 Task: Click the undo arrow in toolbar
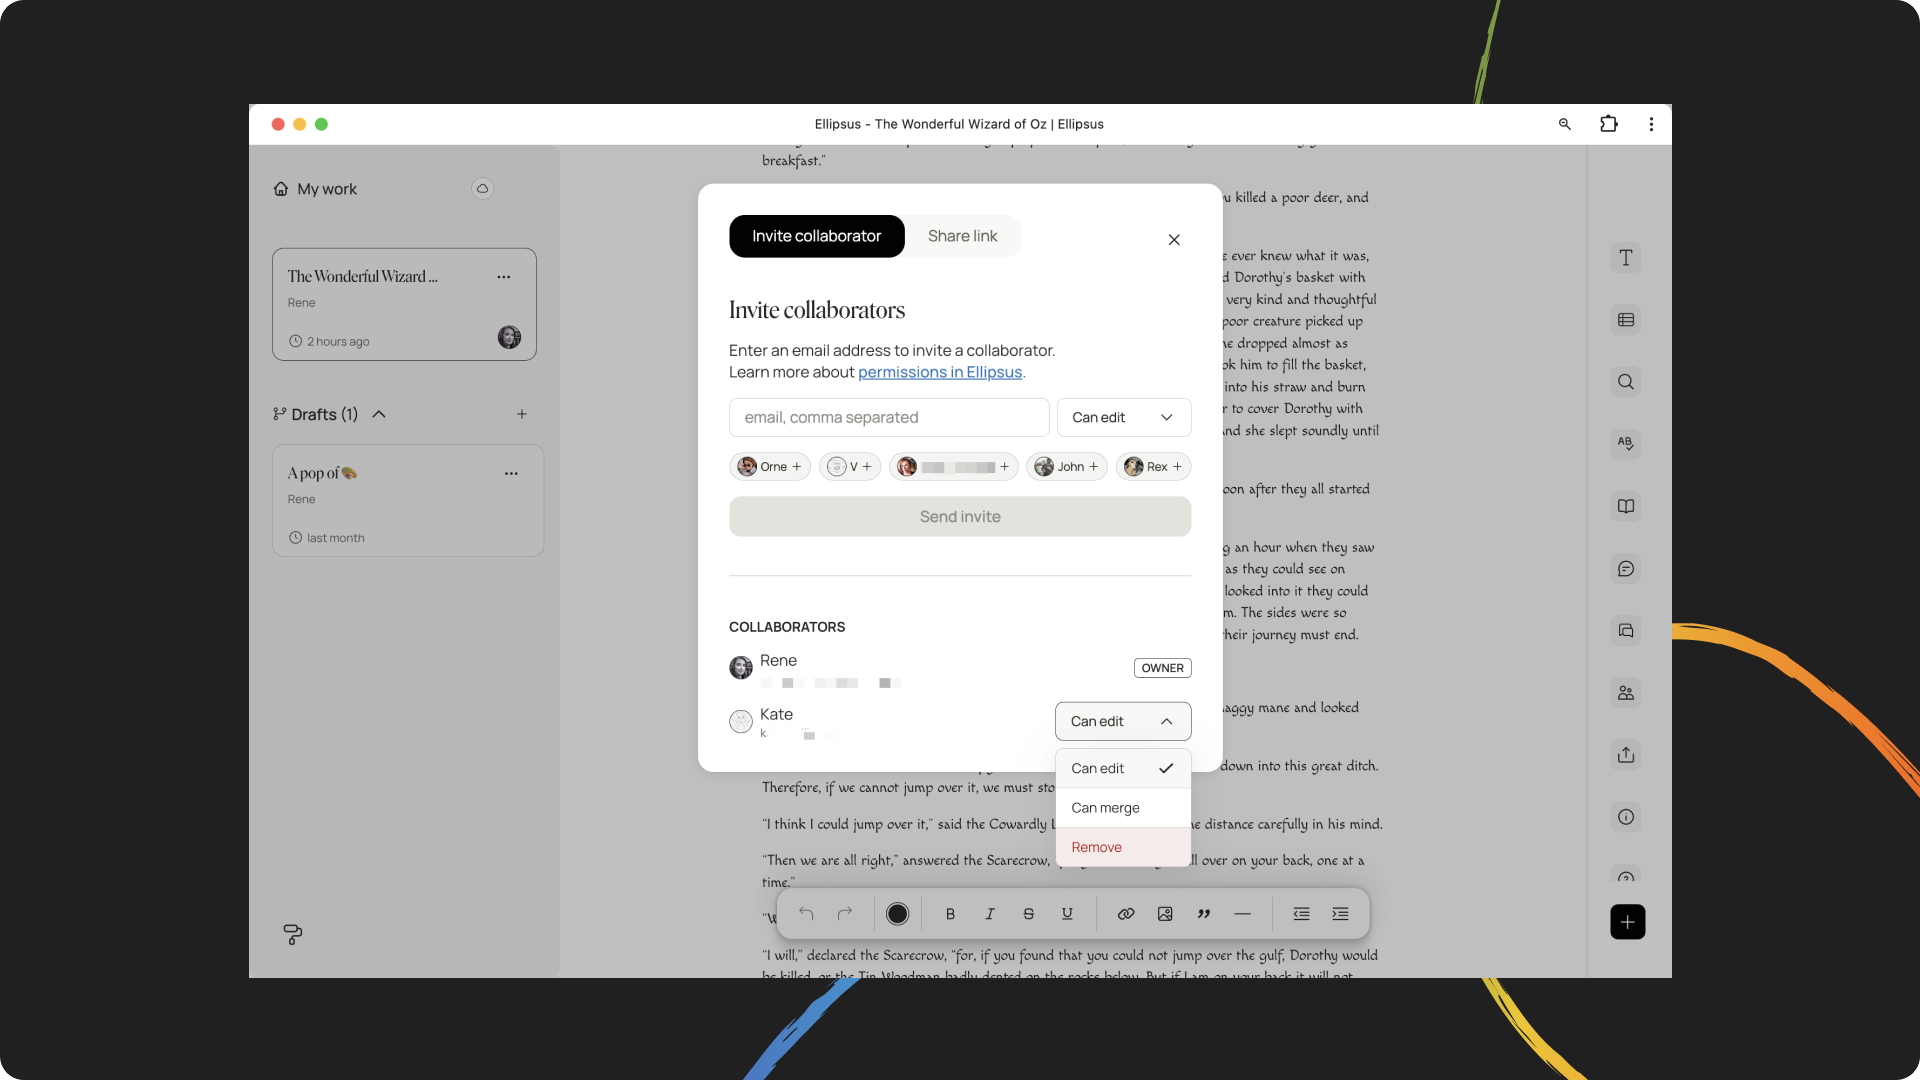tap(806, 914)
